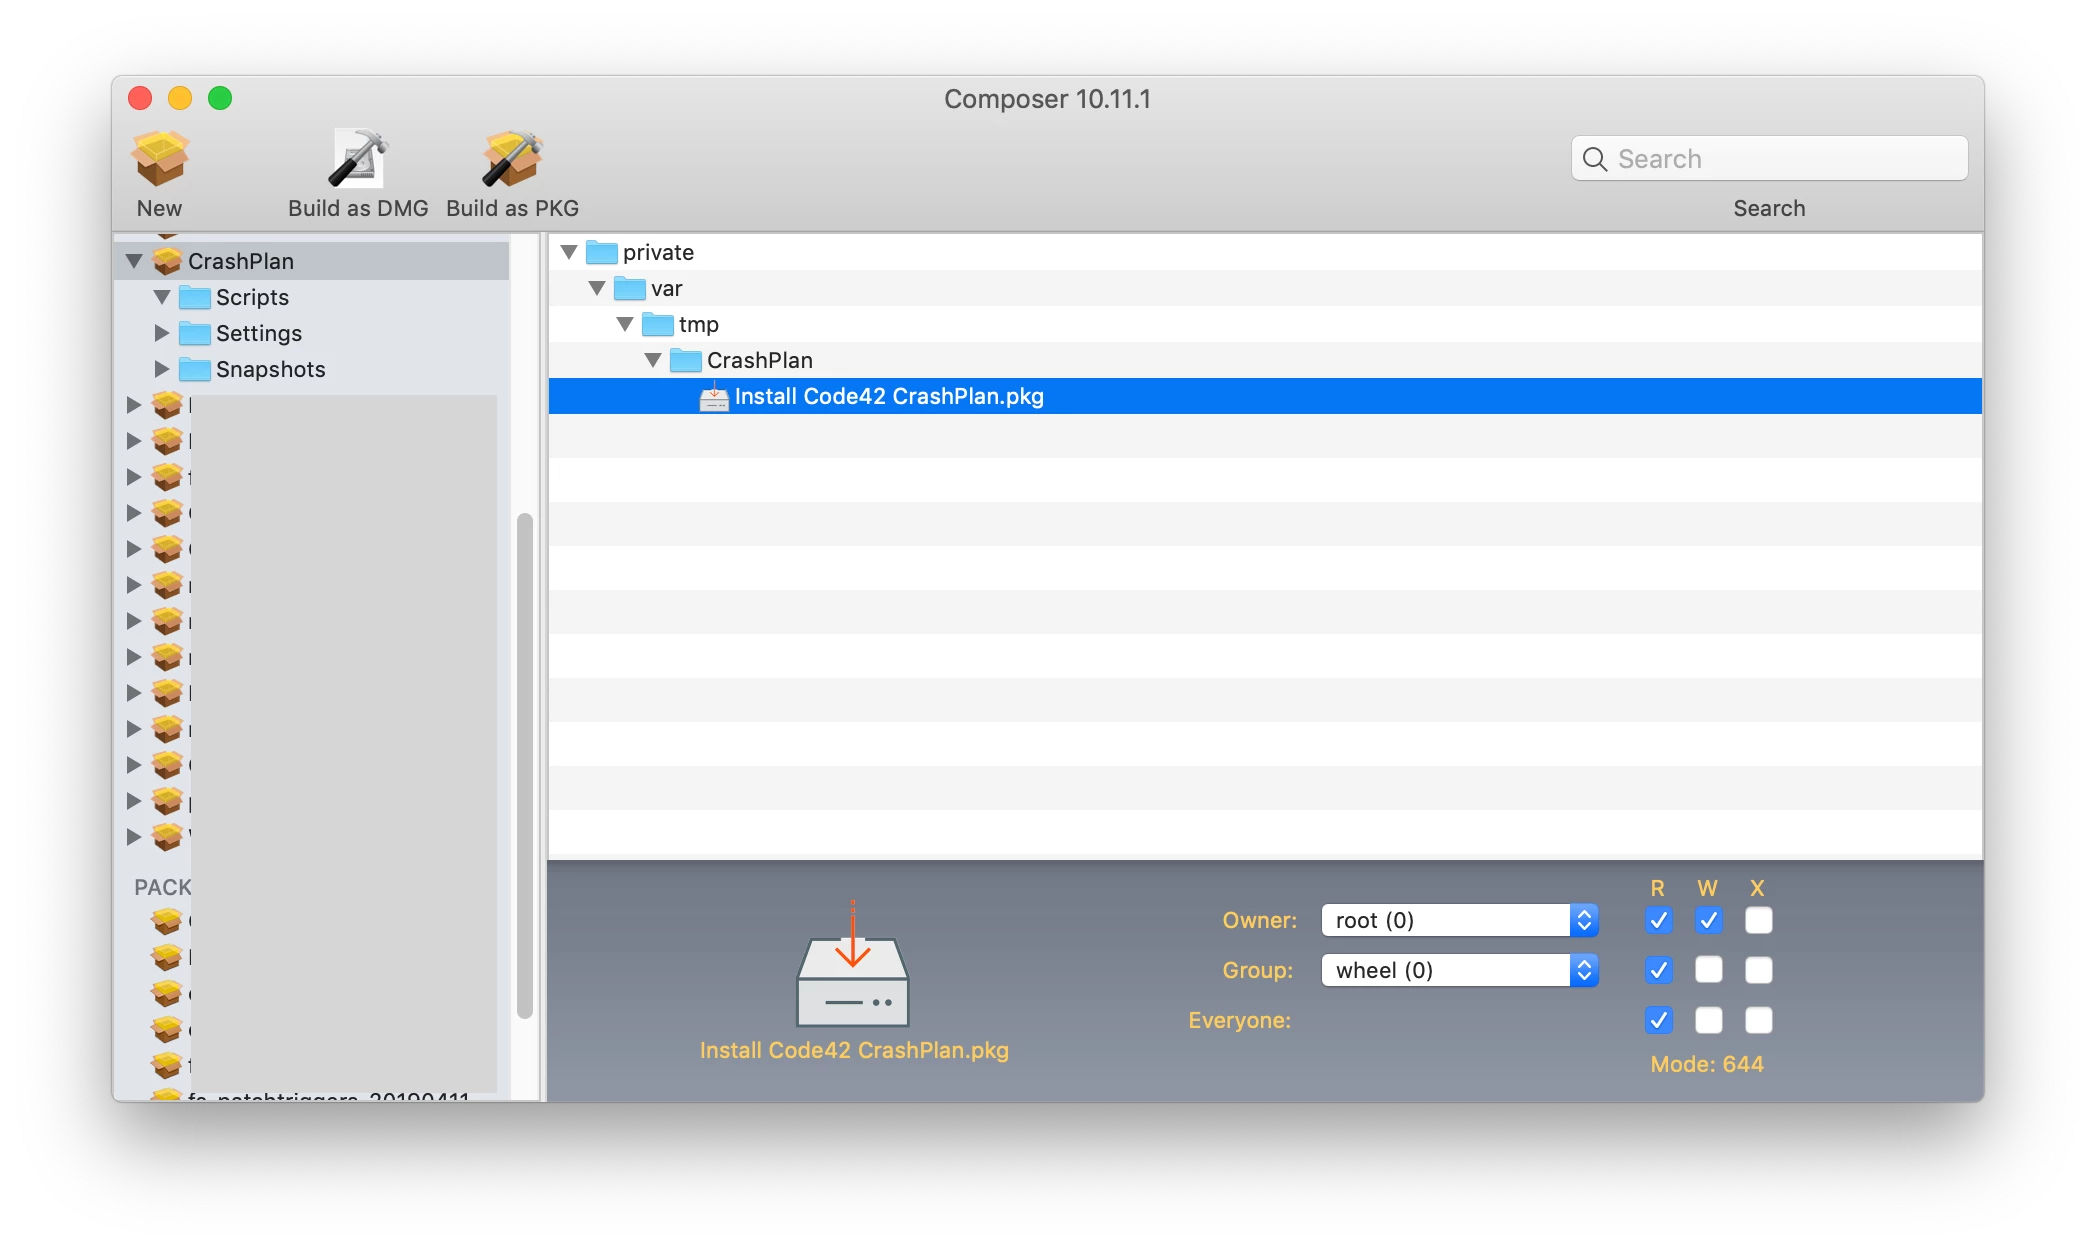Toggle Group read permission checkbox
The height and width of the screenshot is (1250, 2096).
(1658, 970)
